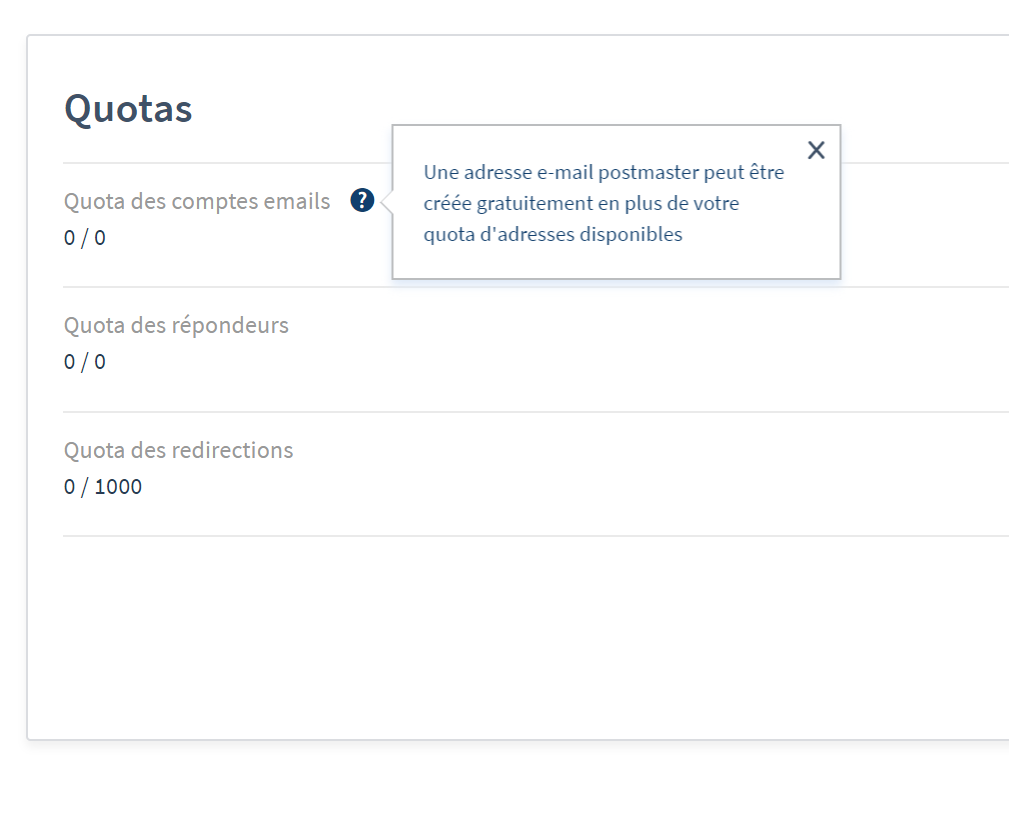Click the 0 / 0 value under comptes emails
Image resolution: width=1009 pixels, height=823 pixels.
[x=85, y=238]
